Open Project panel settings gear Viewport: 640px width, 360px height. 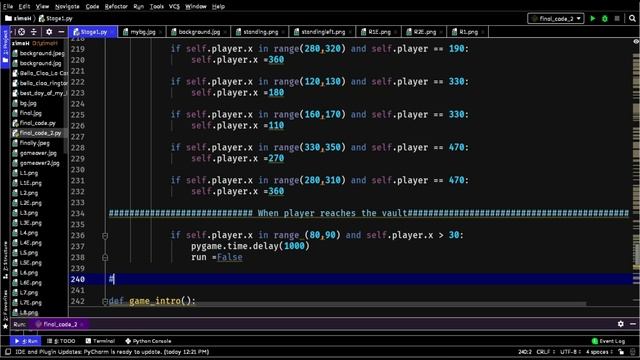49,32
